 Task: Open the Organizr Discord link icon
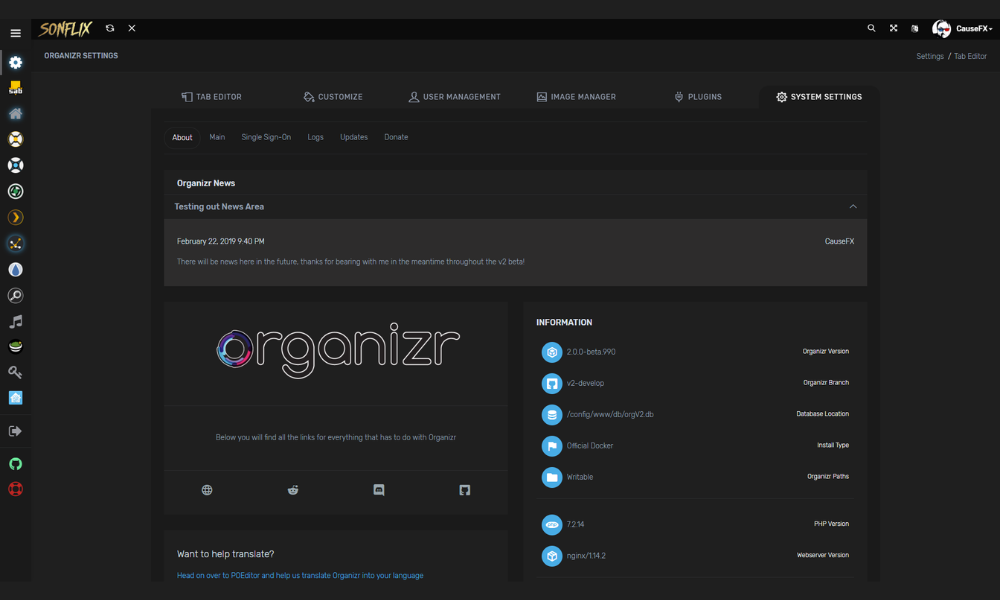click(x=379, y=490)
